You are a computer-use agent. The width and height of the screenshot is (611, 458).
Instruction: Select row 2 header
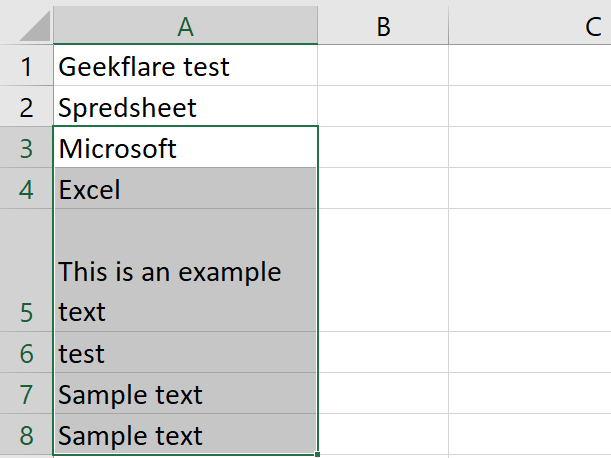(x=26, y=107)
